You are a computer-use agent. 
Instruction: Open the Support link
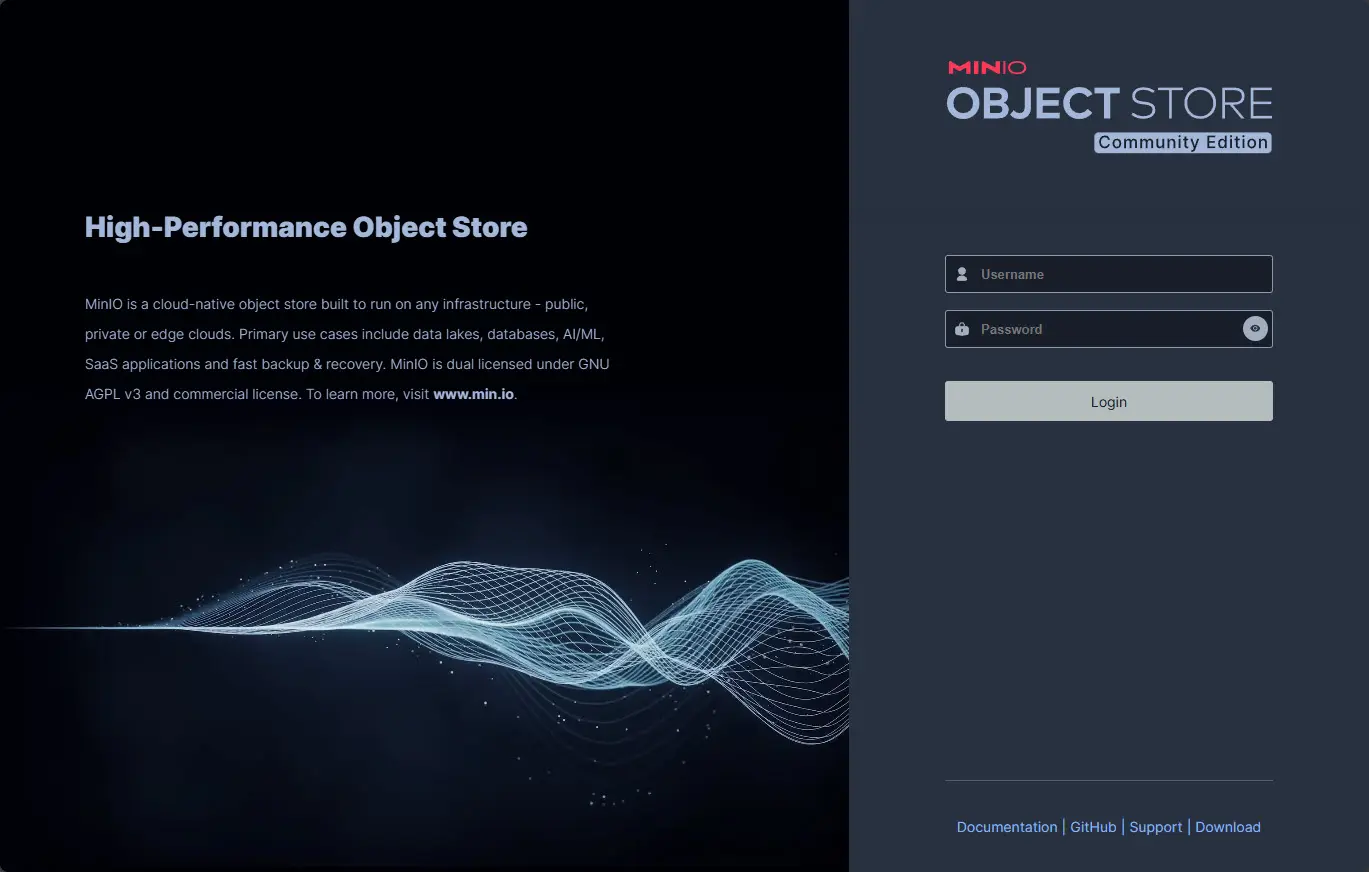pos(1156,827)
